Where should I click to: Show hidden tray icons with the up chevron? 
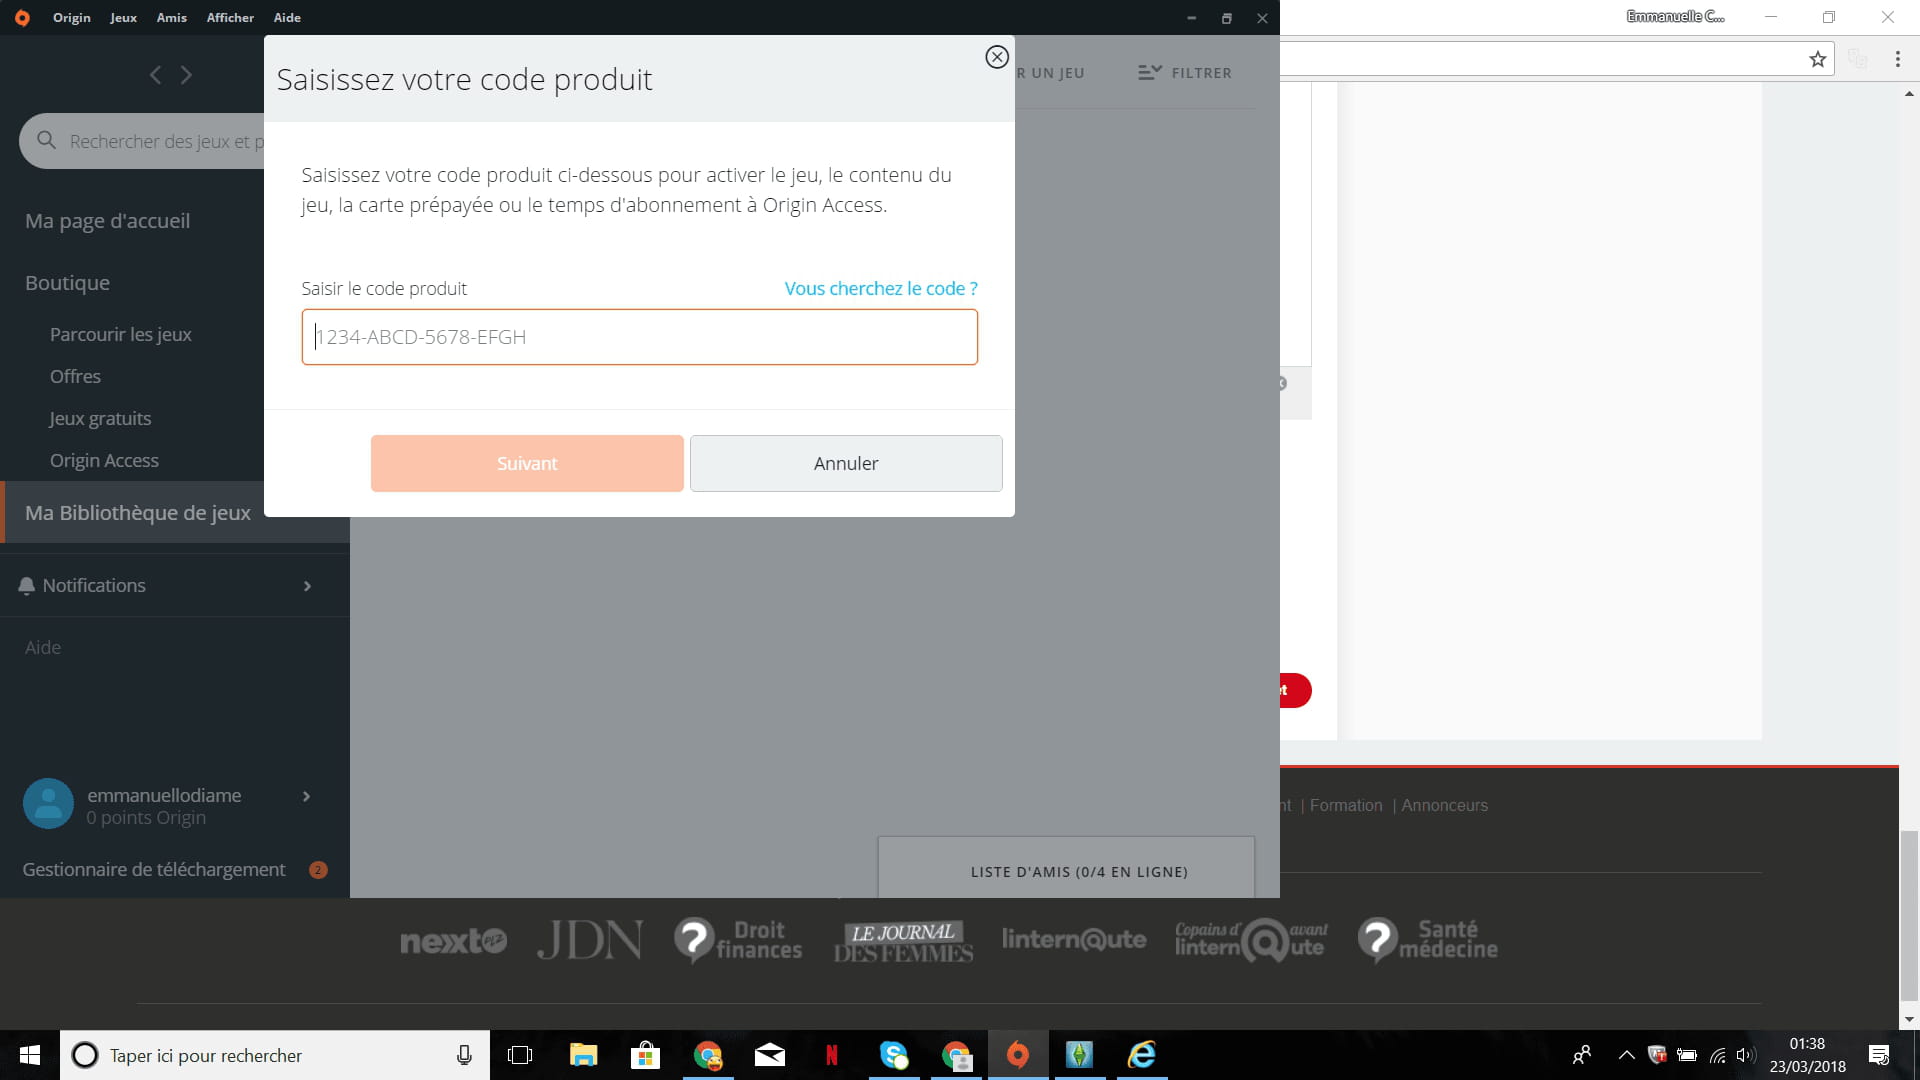point(1626,1055)
